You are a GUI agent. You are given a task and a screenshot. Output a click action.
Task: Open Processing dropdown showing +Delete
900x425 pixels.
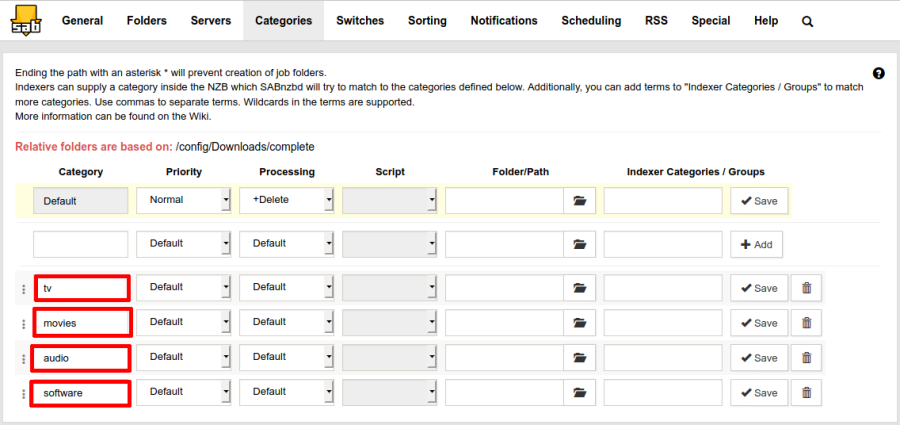(287, 200)
